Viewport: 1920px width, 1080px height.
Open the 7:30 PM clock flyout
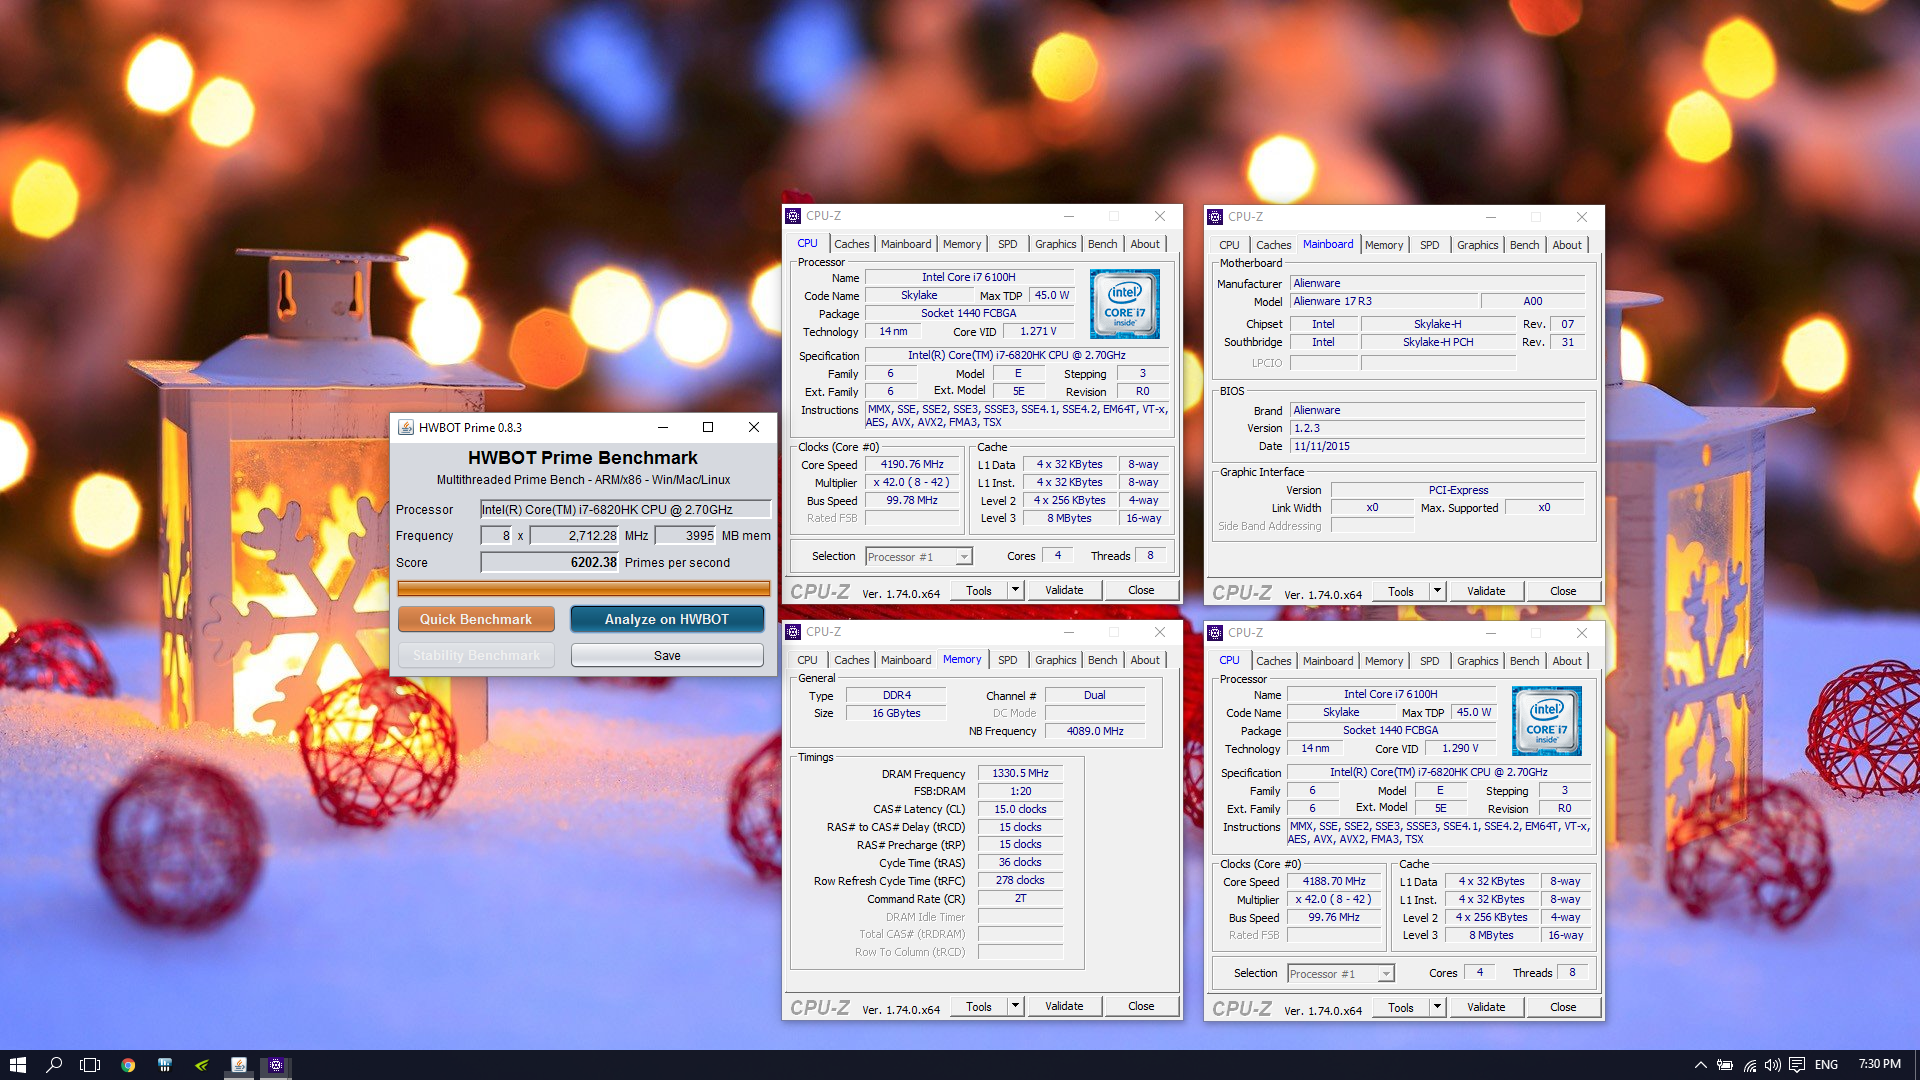coord(1879,1064)
